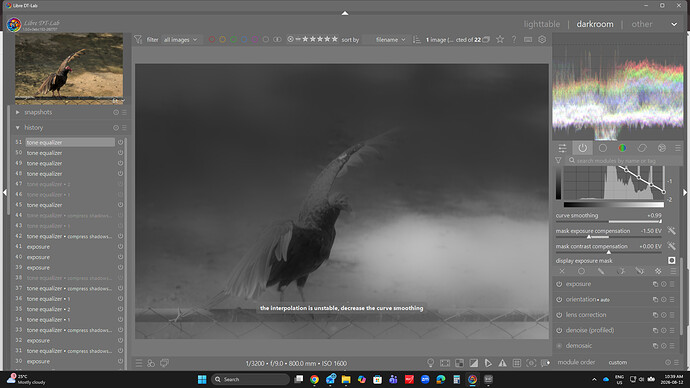Toggle sort order direction icon
Screen dimensions: 690x388
pos(416,40)
